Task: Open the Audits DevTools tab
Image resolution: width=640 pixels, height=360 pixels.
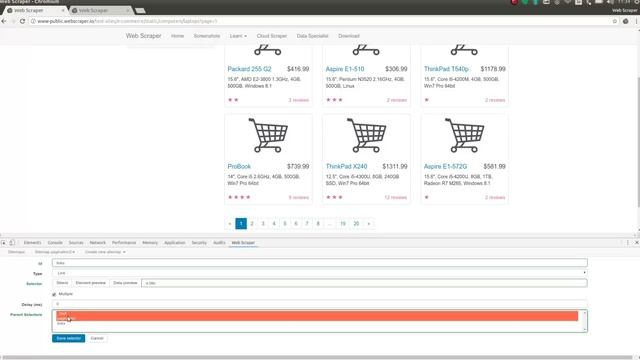Action: [219, 242]
